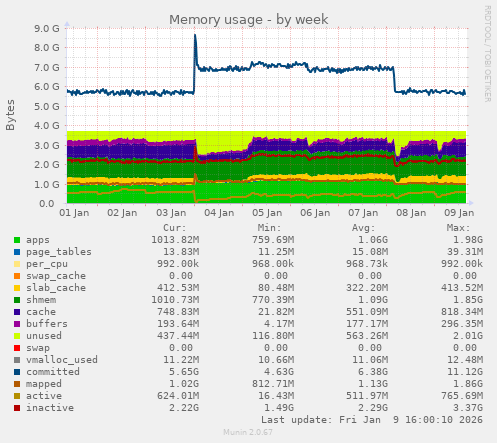The image size is (497, 443).
Task: Click the 'page_tables' legend label
Action: (59, 252)
